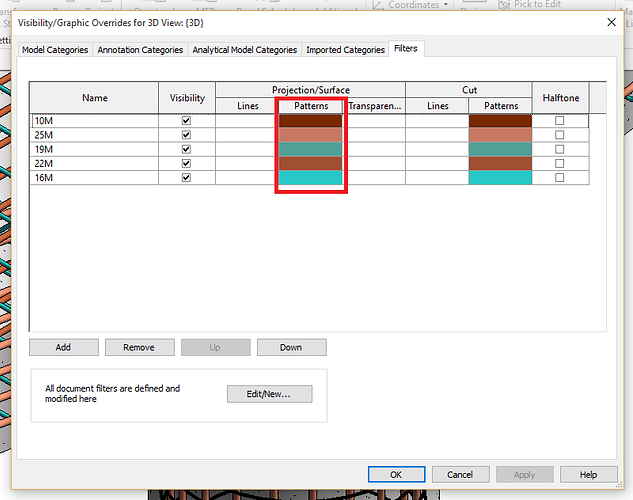Select the Filters tab

coord(406,48)
